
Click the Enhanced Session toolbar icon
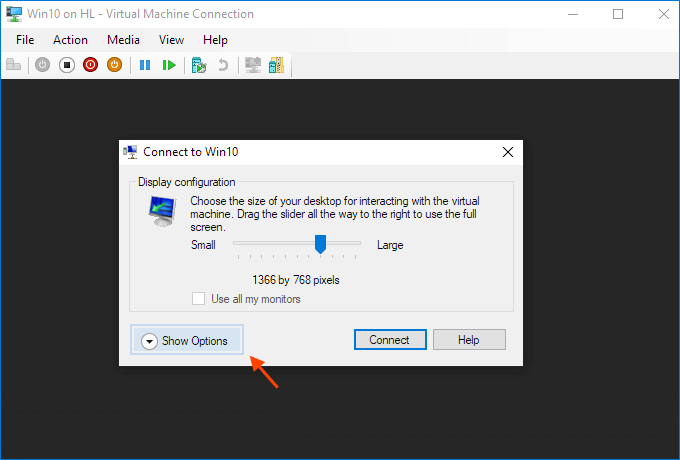(253, 65)
